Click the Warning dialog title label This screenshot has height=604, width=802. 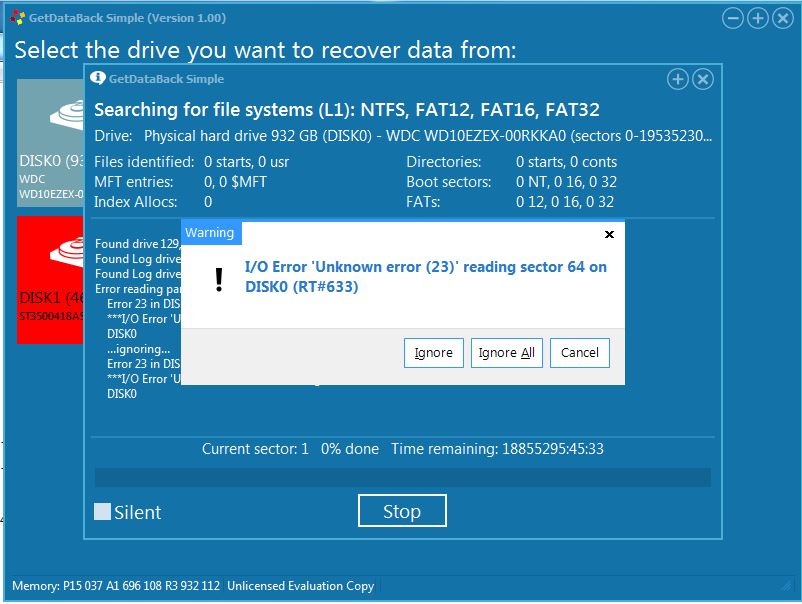tap(209, 233)
